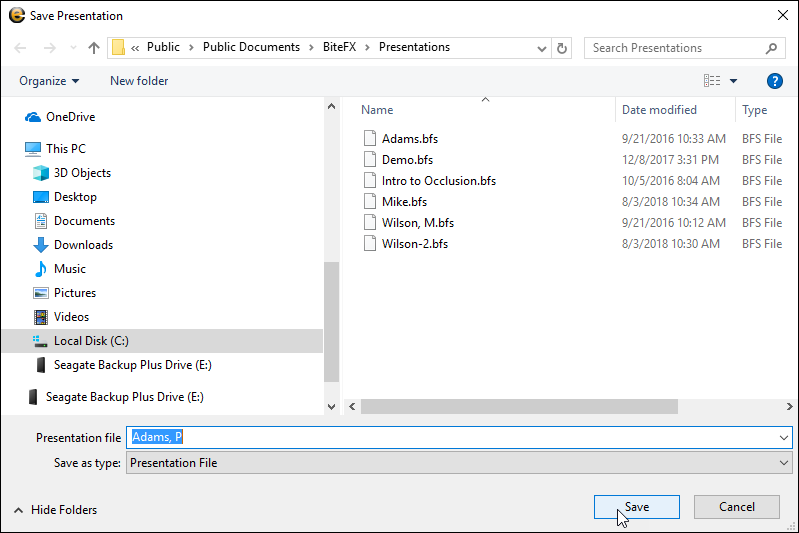Select OneDrive in navigation pane
The width and height of the screenshot is (799, 533).
[x=70, y=117]
